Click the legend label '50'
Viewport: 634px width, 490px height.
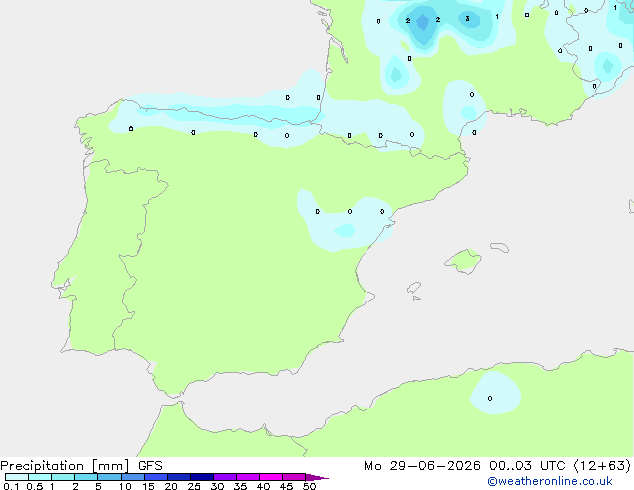[x=309, y=486]
